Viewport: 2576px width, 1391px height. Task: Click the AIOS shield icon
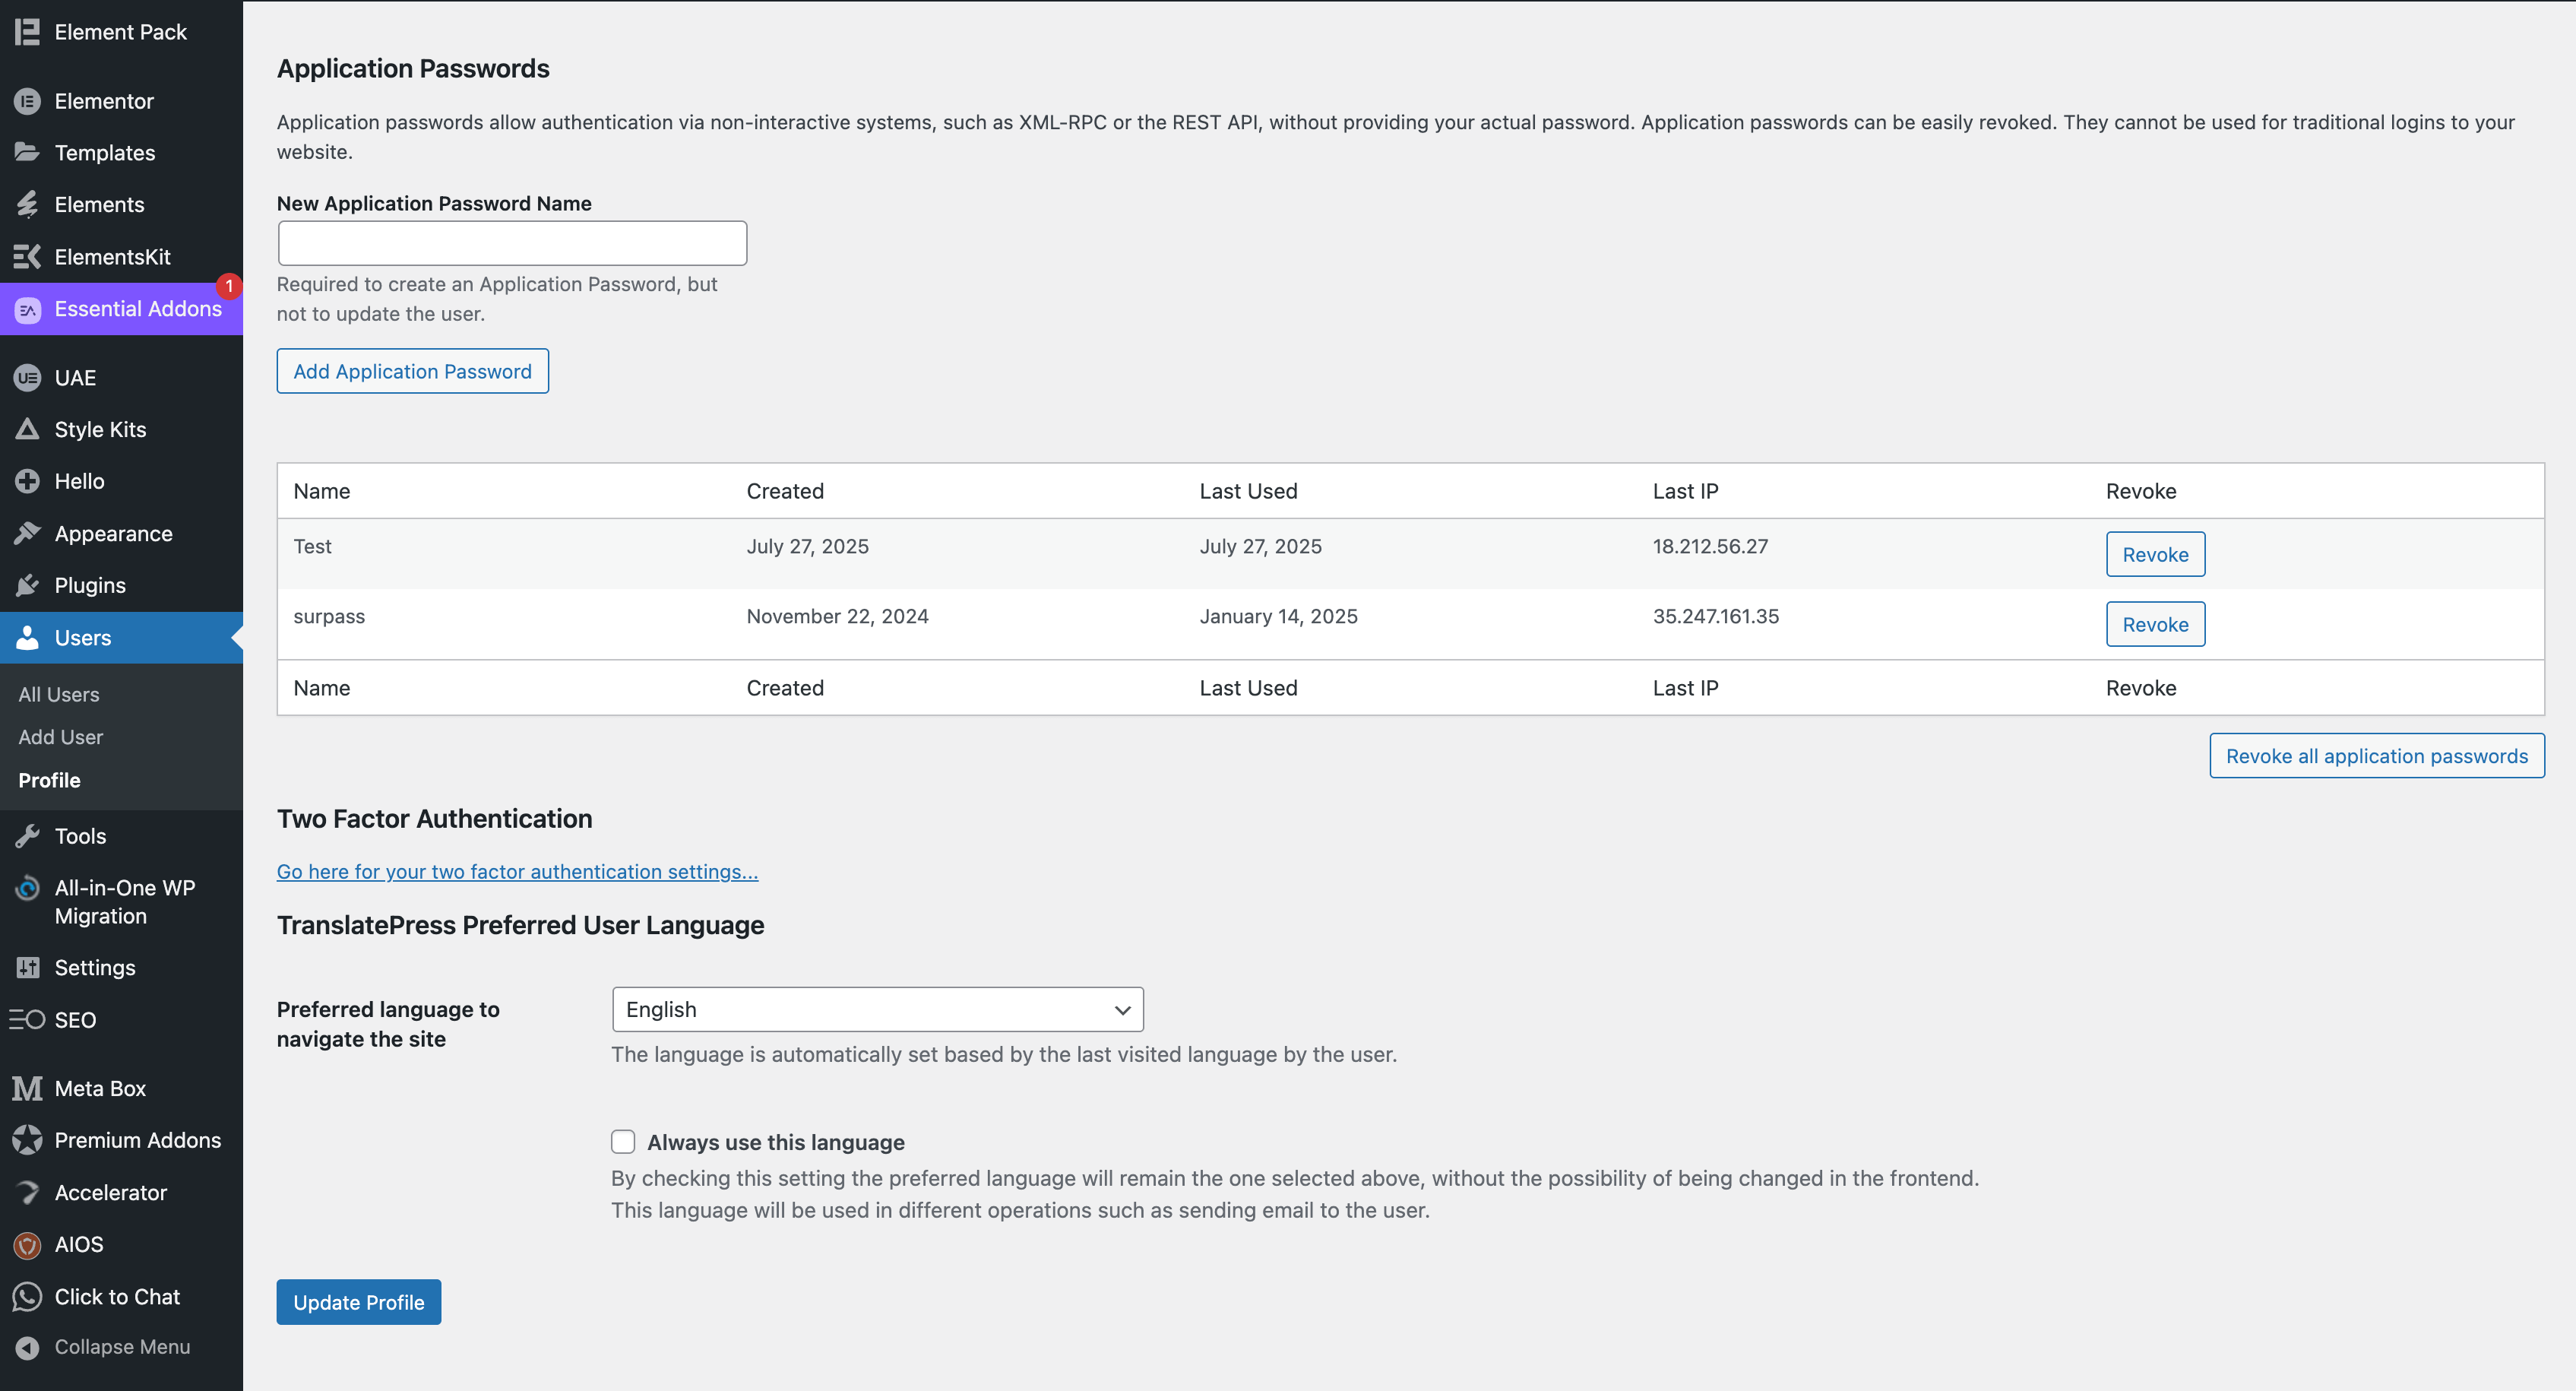tap(27, 1244)
